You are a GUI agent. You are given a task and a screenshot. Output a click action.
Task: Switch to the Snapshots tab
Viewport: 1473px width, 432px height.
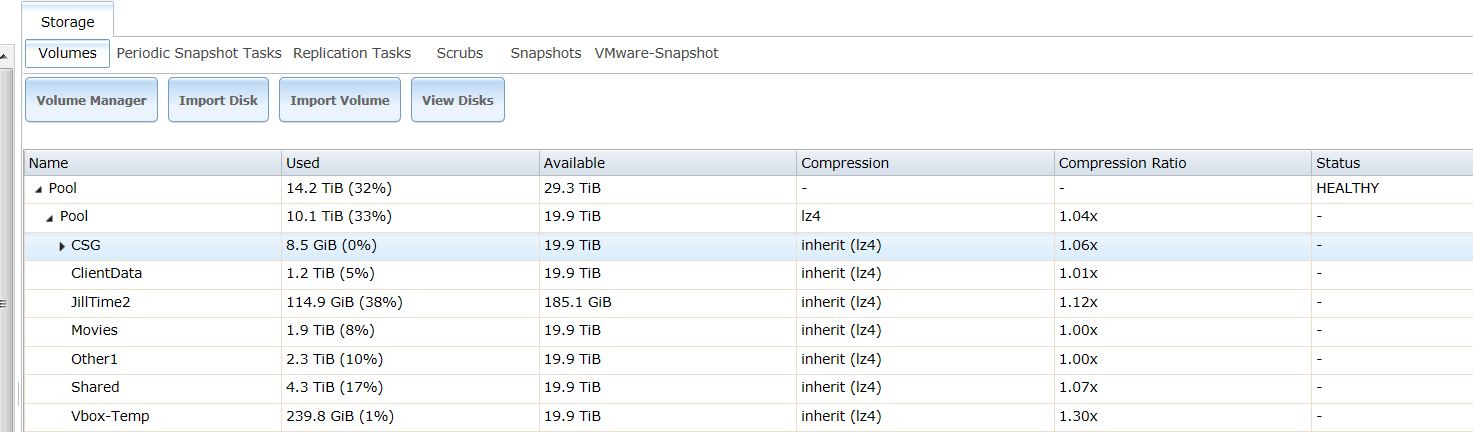point(545,53)
